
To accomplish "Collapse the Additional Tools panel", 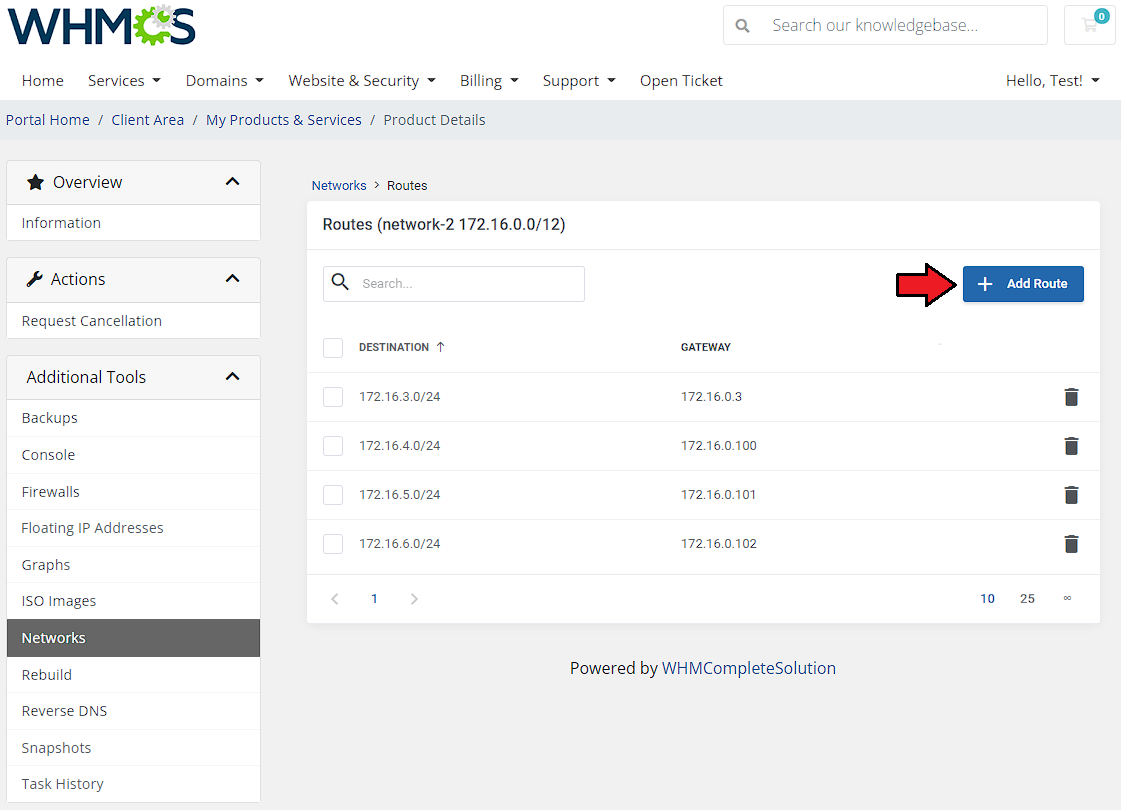I will point(232,376).
